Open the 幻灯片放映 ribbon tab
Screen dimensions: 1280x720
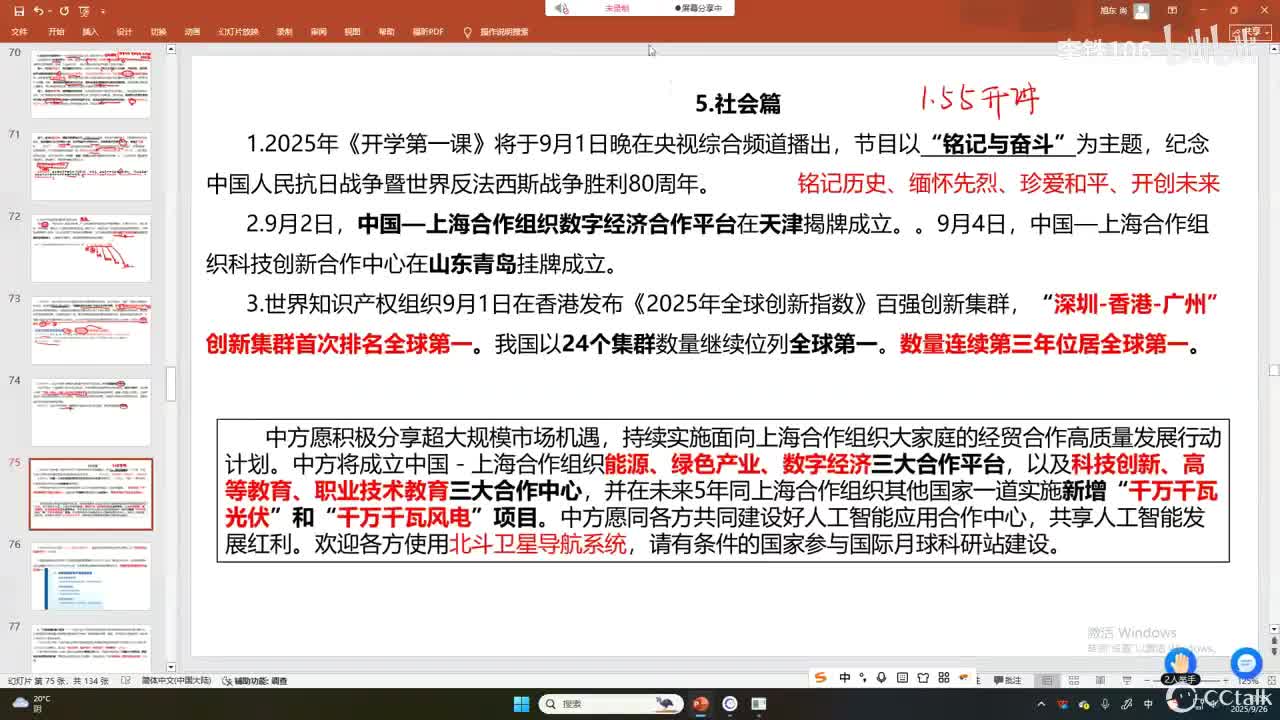tap(238, 32)
